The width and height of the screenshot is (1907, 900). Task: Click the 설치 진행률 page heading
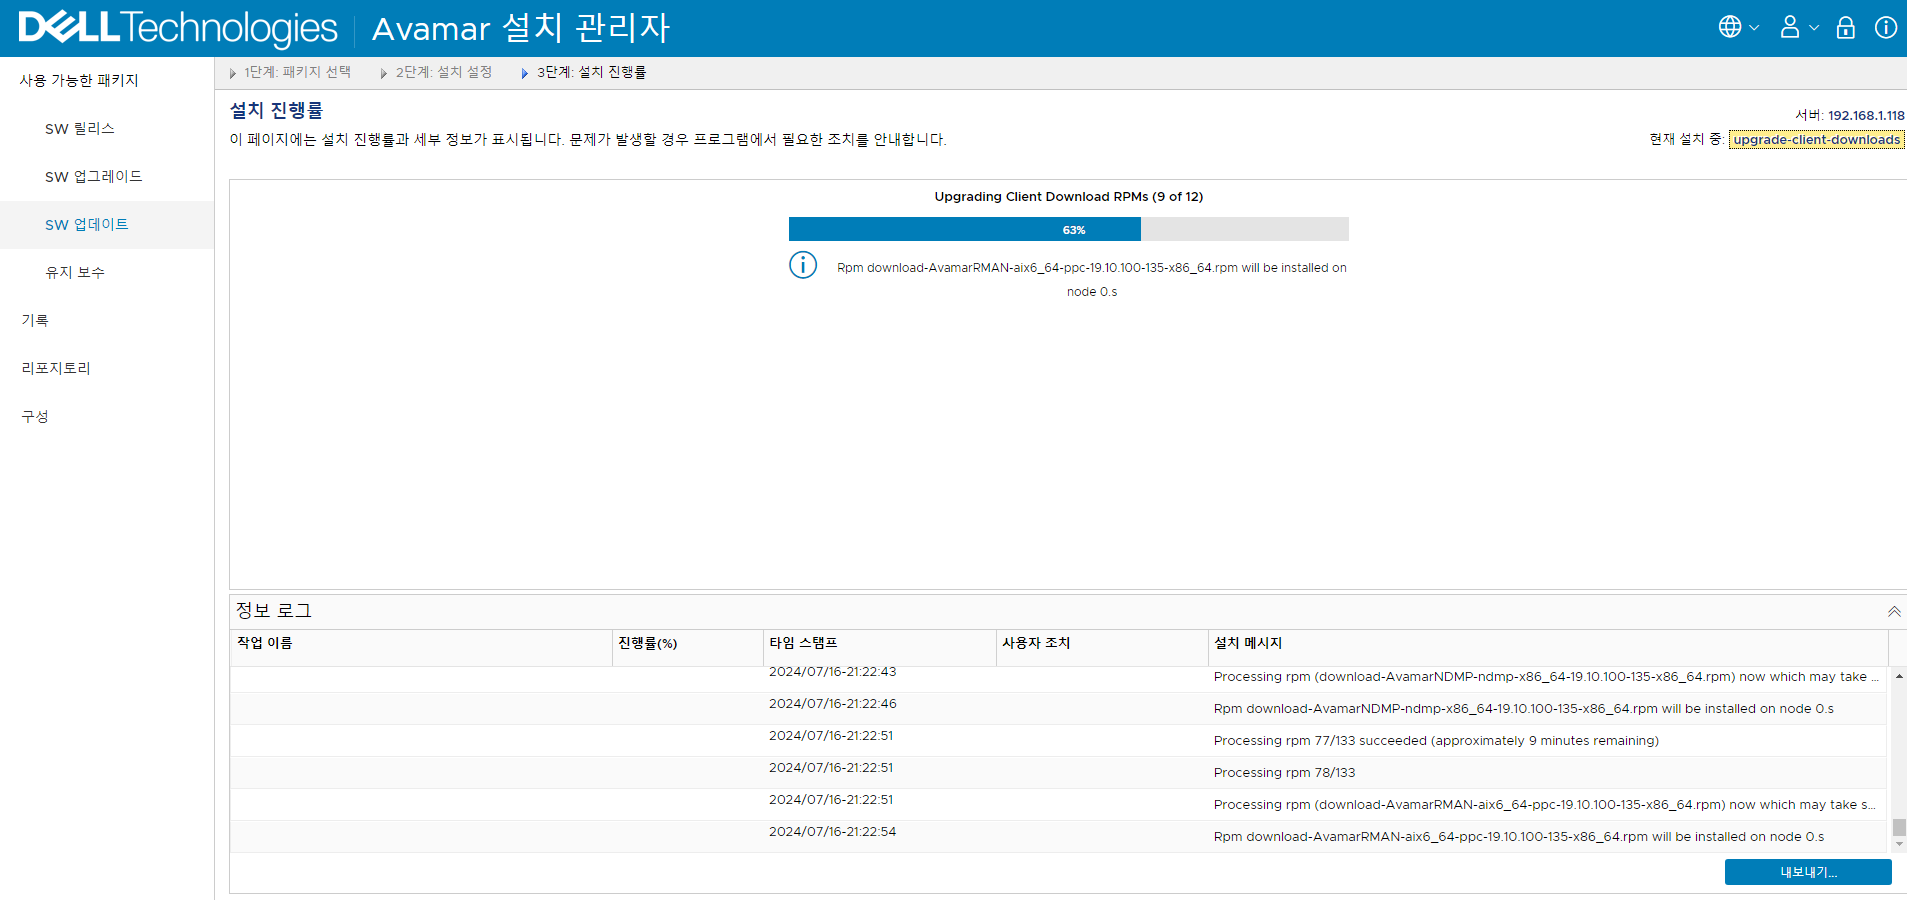[x=276, y=110]
